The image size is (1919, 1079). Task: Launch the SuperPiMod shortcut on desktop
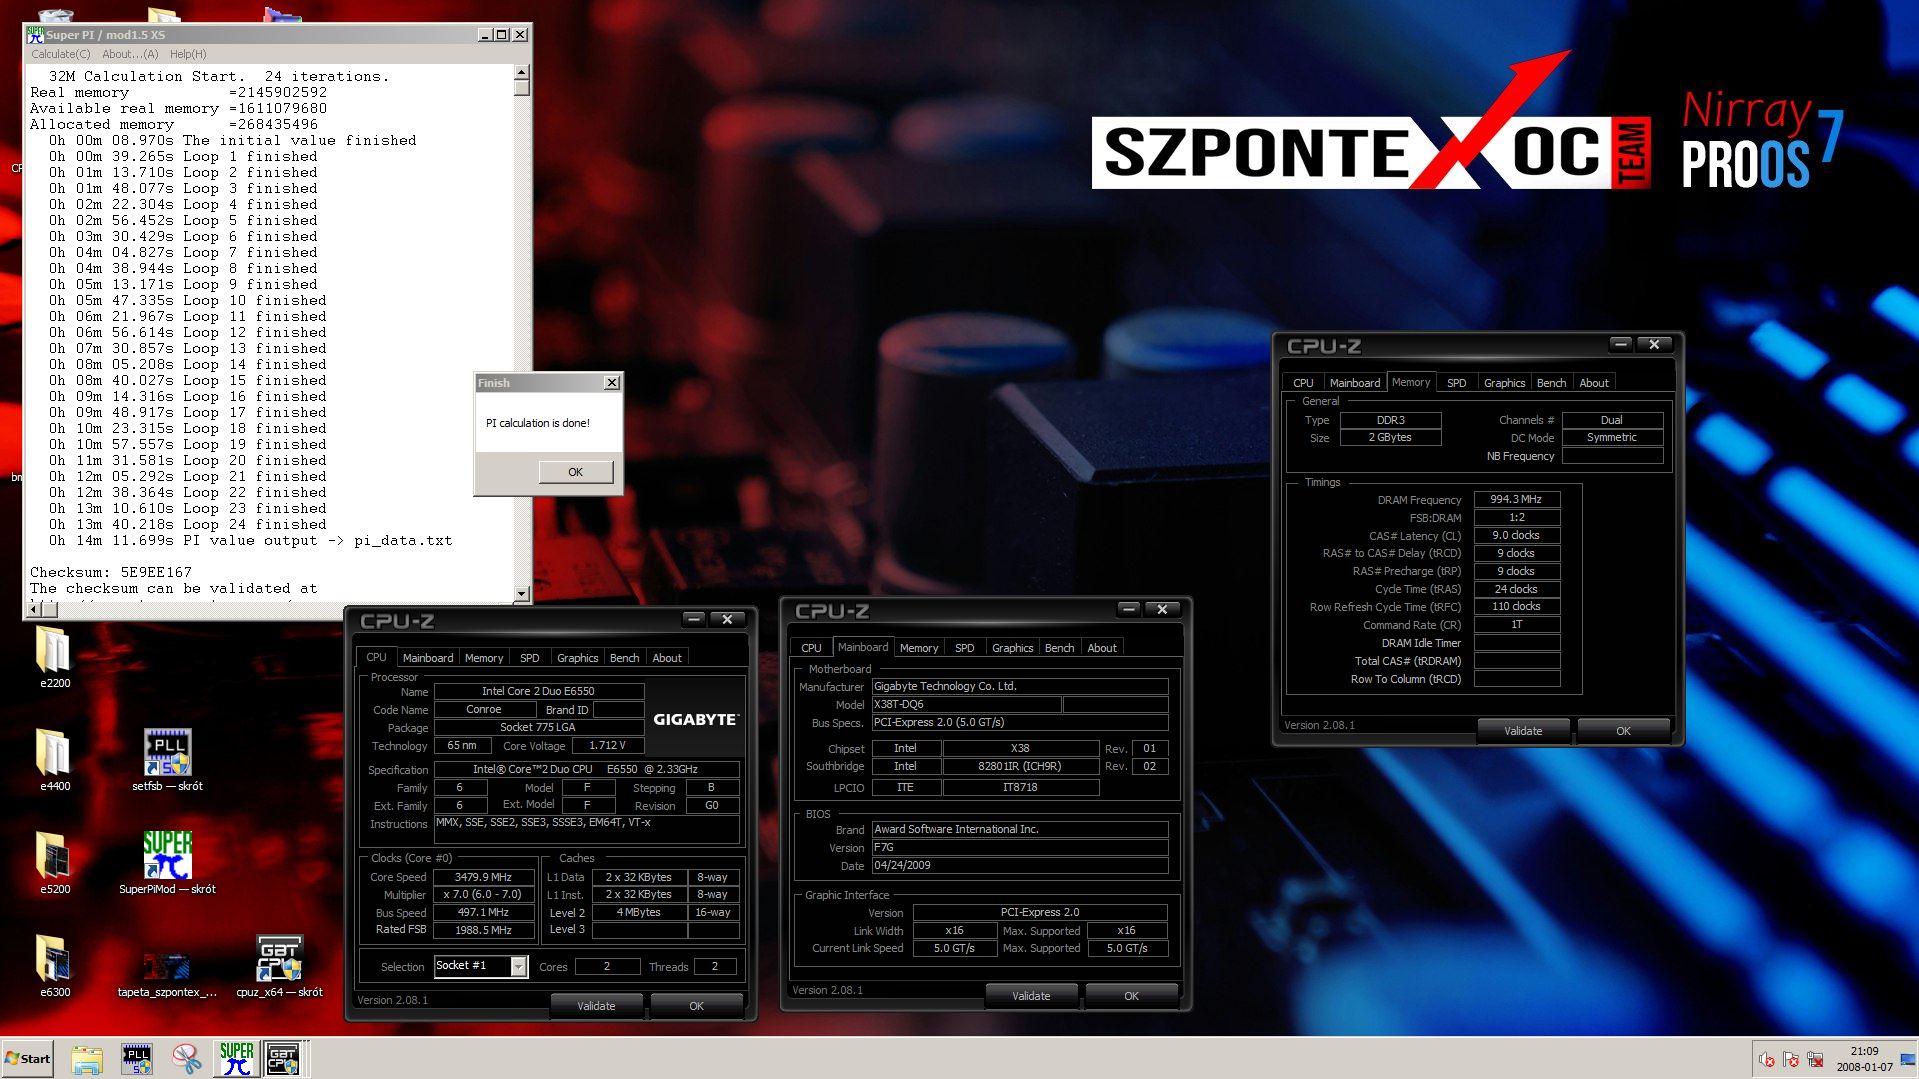coord(167,861)
